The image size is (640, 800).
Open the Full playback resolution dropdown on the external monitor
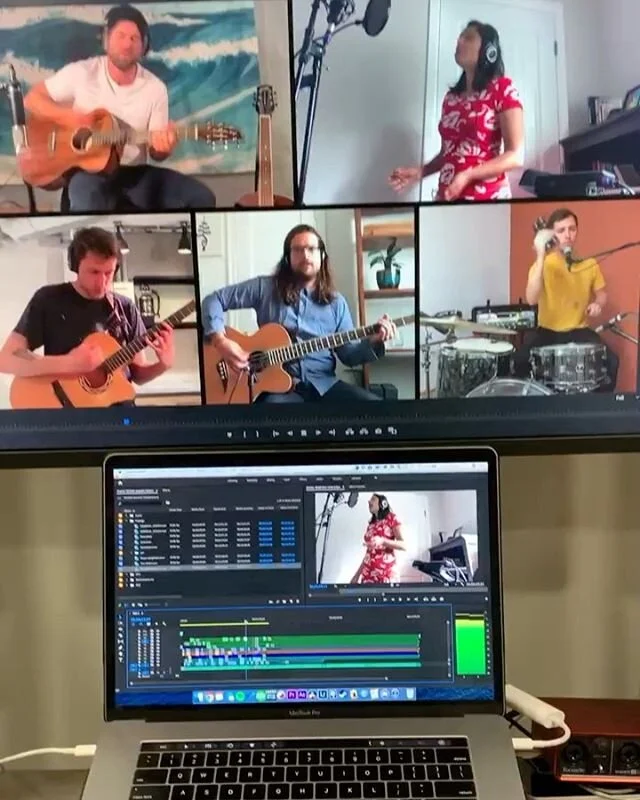tap(620, 397)
